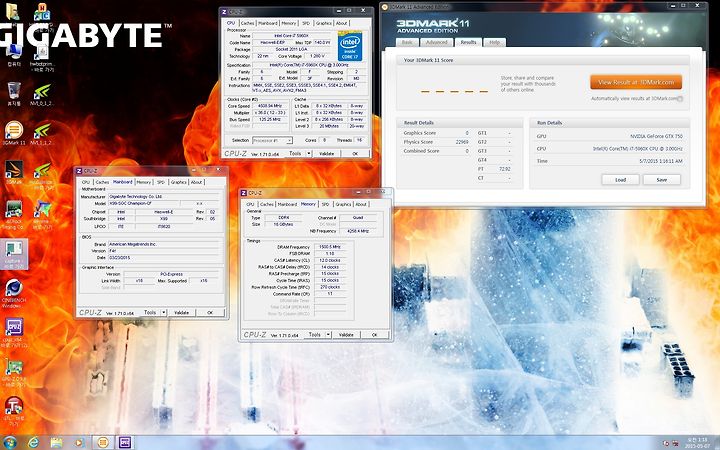Open the ASRock Timing Configurator desktop icon
720x450 pixels.
[x=14, y=215]
